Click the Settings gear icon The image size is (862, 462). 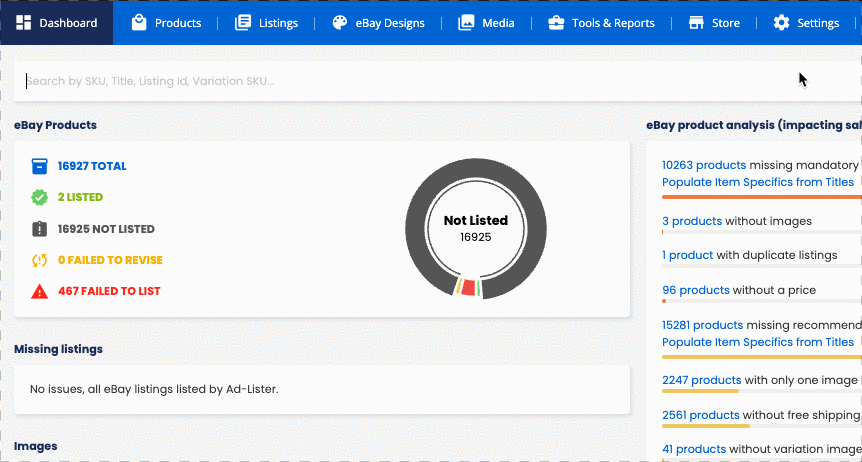[781, 23]
